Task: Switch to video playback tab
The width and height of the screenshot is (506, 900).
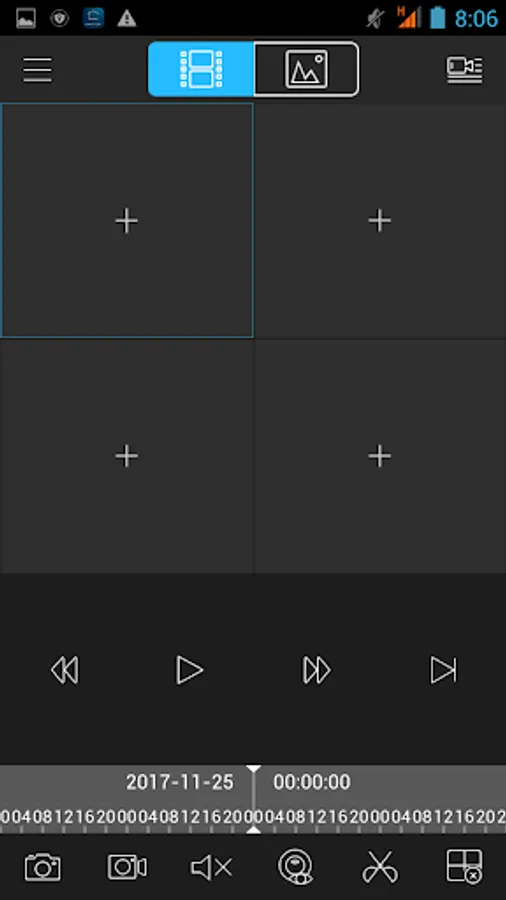Action: (201, 69)
